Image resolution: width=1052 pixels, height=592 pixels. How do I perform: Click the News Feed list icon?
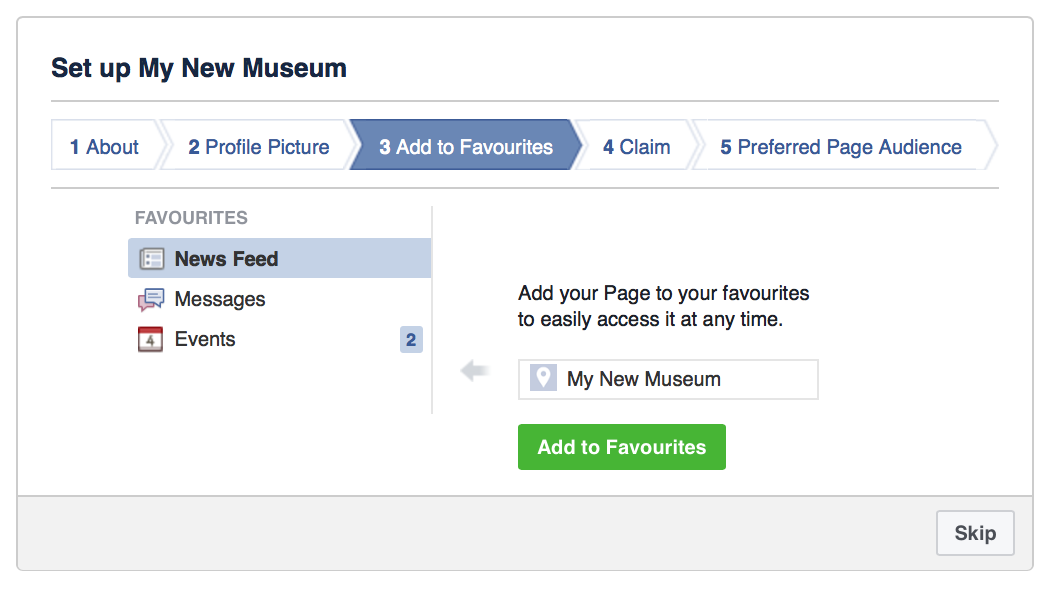(151, 259)
